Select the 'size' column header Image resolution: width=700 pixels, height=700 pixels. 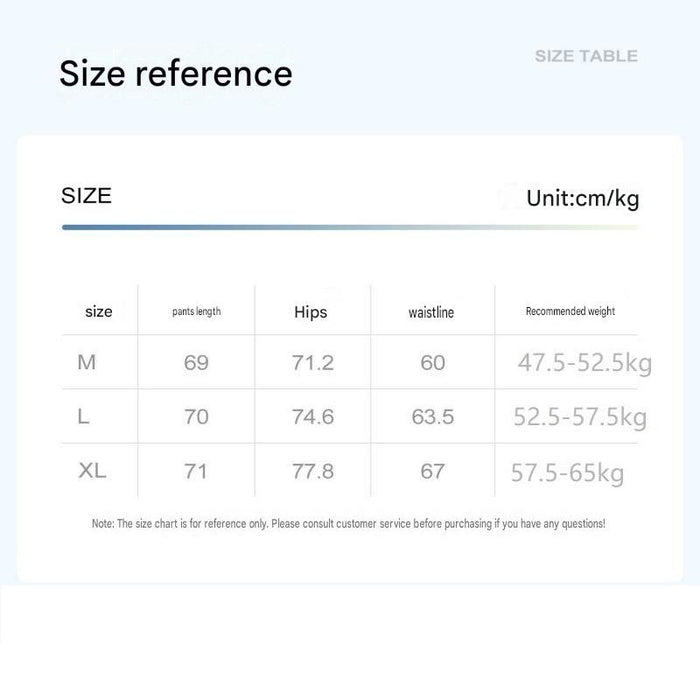[99, 311]
